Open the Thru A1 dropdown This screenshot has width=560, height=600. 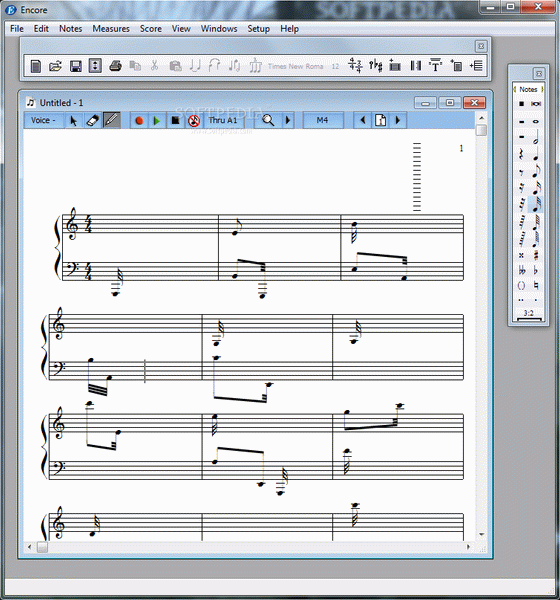223,121
